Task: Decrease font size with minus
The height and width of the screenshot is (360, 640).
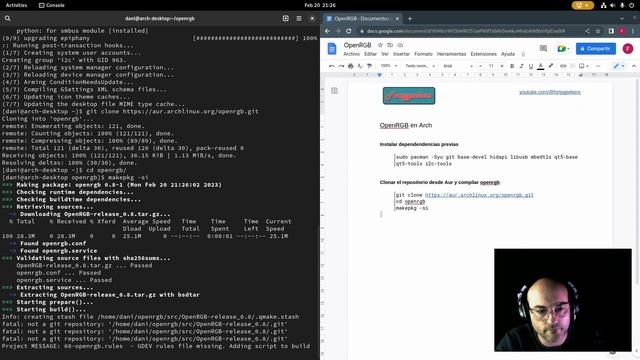Action: [480, 66]
